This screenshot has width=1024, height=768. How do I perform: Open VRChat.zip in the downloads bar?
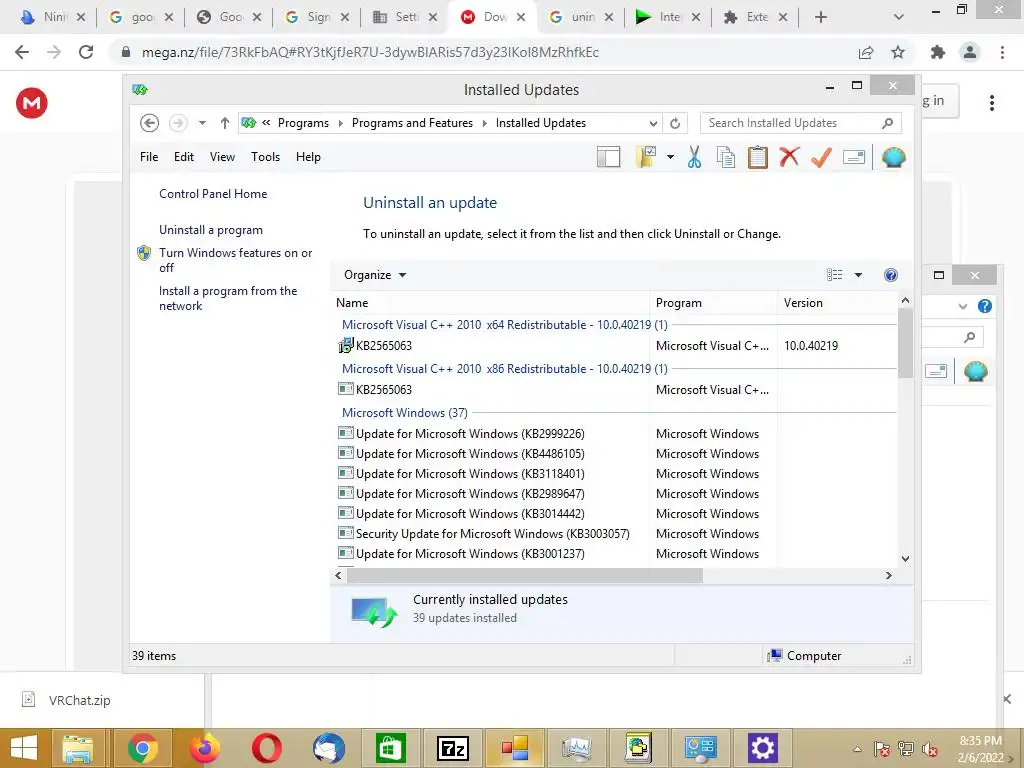coord(79,700)
